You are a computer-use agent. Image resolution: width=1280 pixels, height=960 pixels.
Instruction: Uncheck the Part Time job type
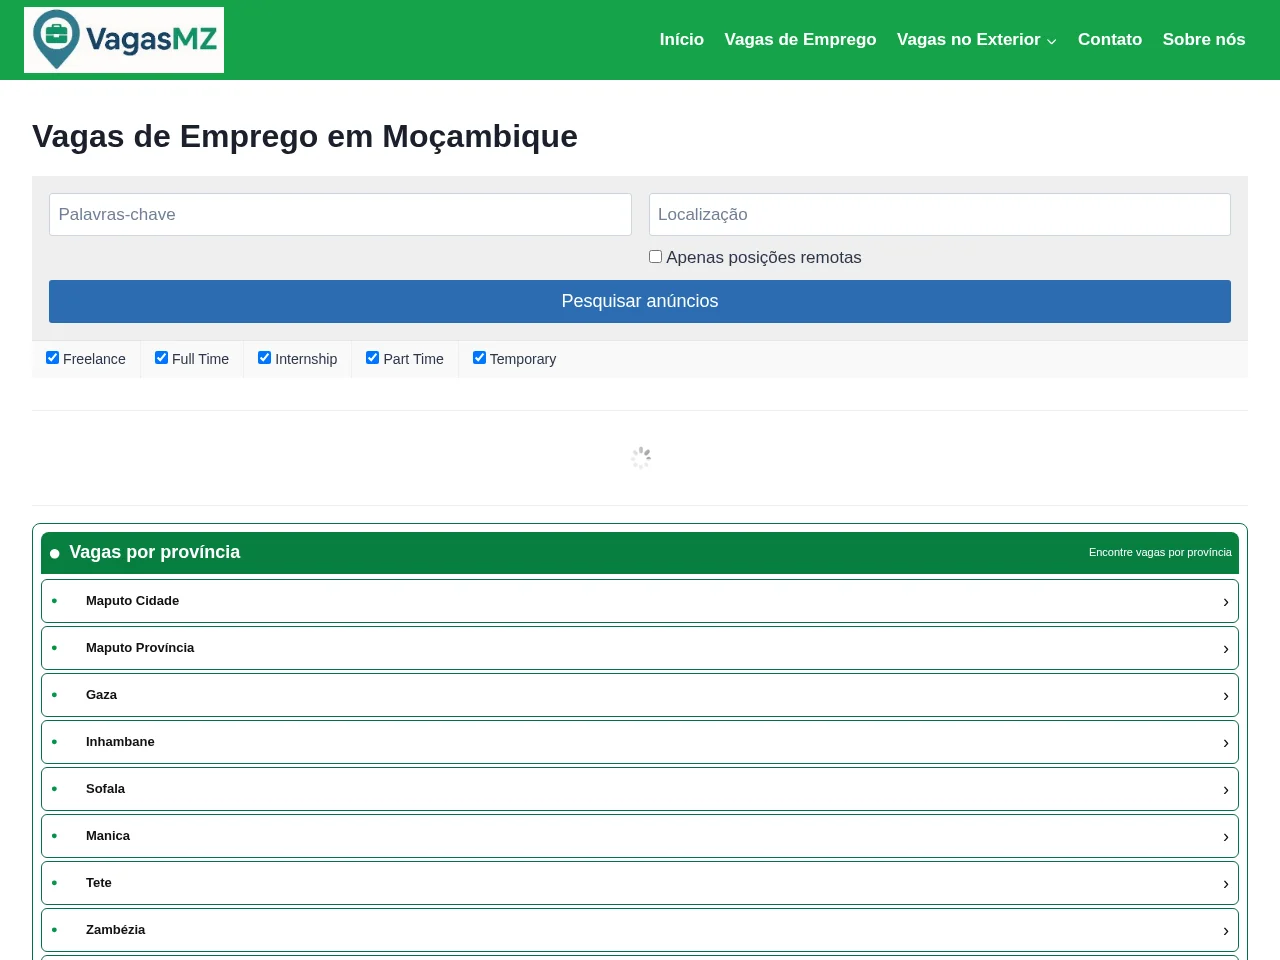[373, 358]
